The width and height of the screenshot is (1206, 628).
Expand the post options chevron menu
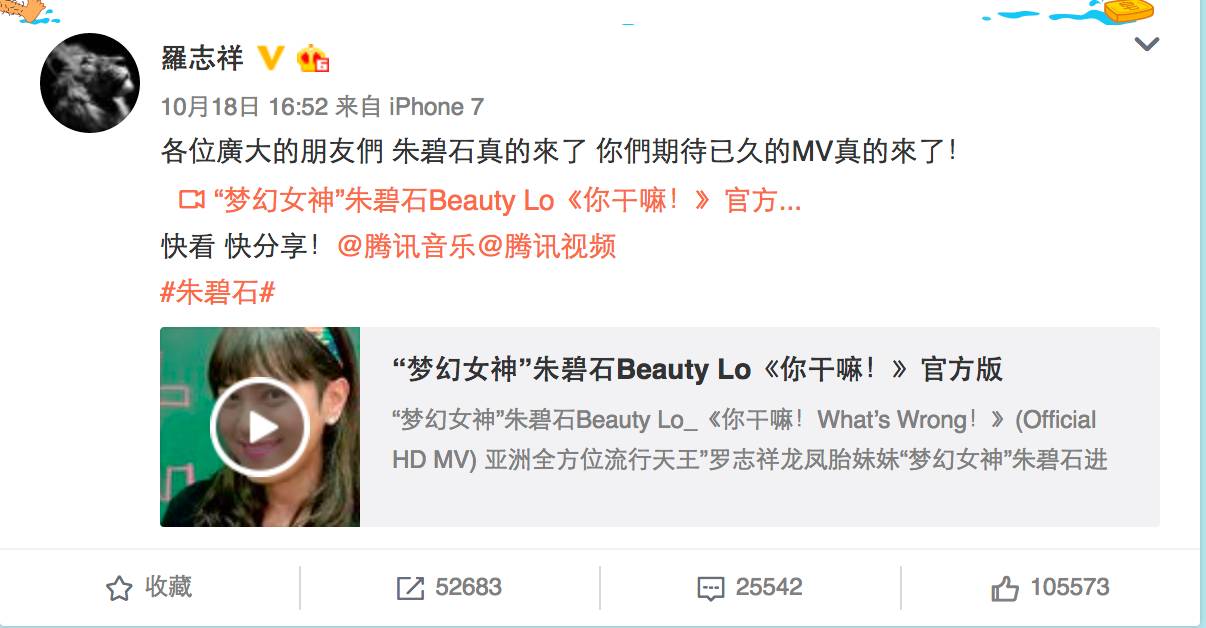(x=1146, y=44)
